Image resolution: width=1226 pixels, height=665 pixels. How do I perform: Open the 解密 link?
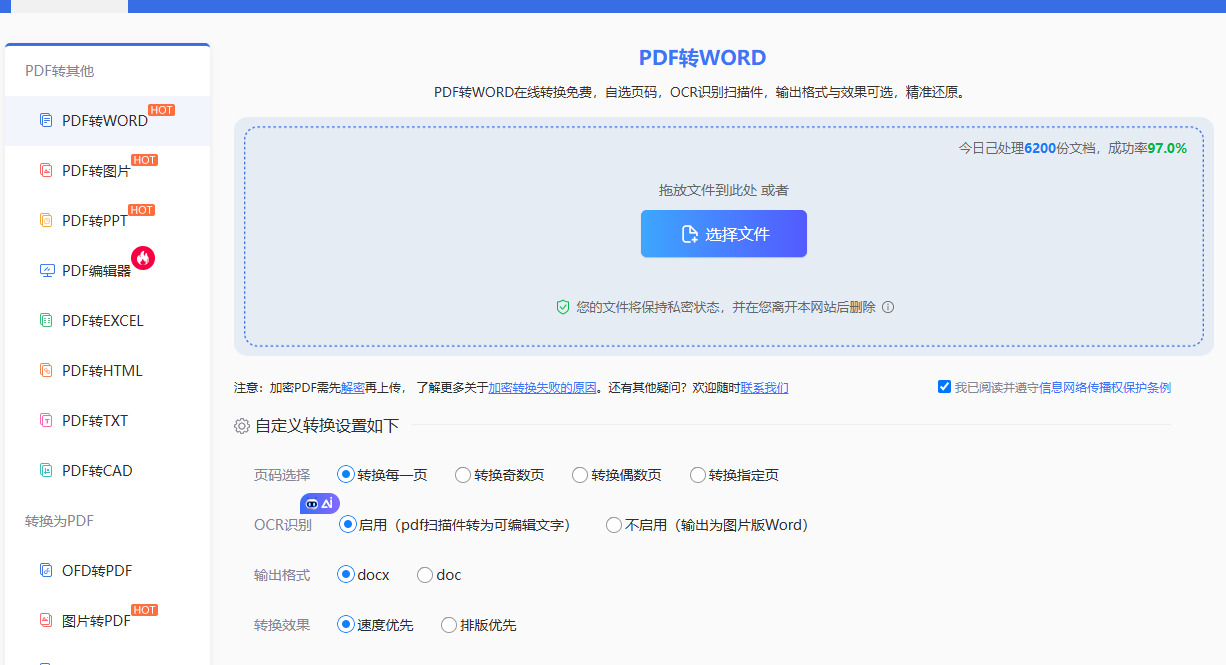pos(353,388)
